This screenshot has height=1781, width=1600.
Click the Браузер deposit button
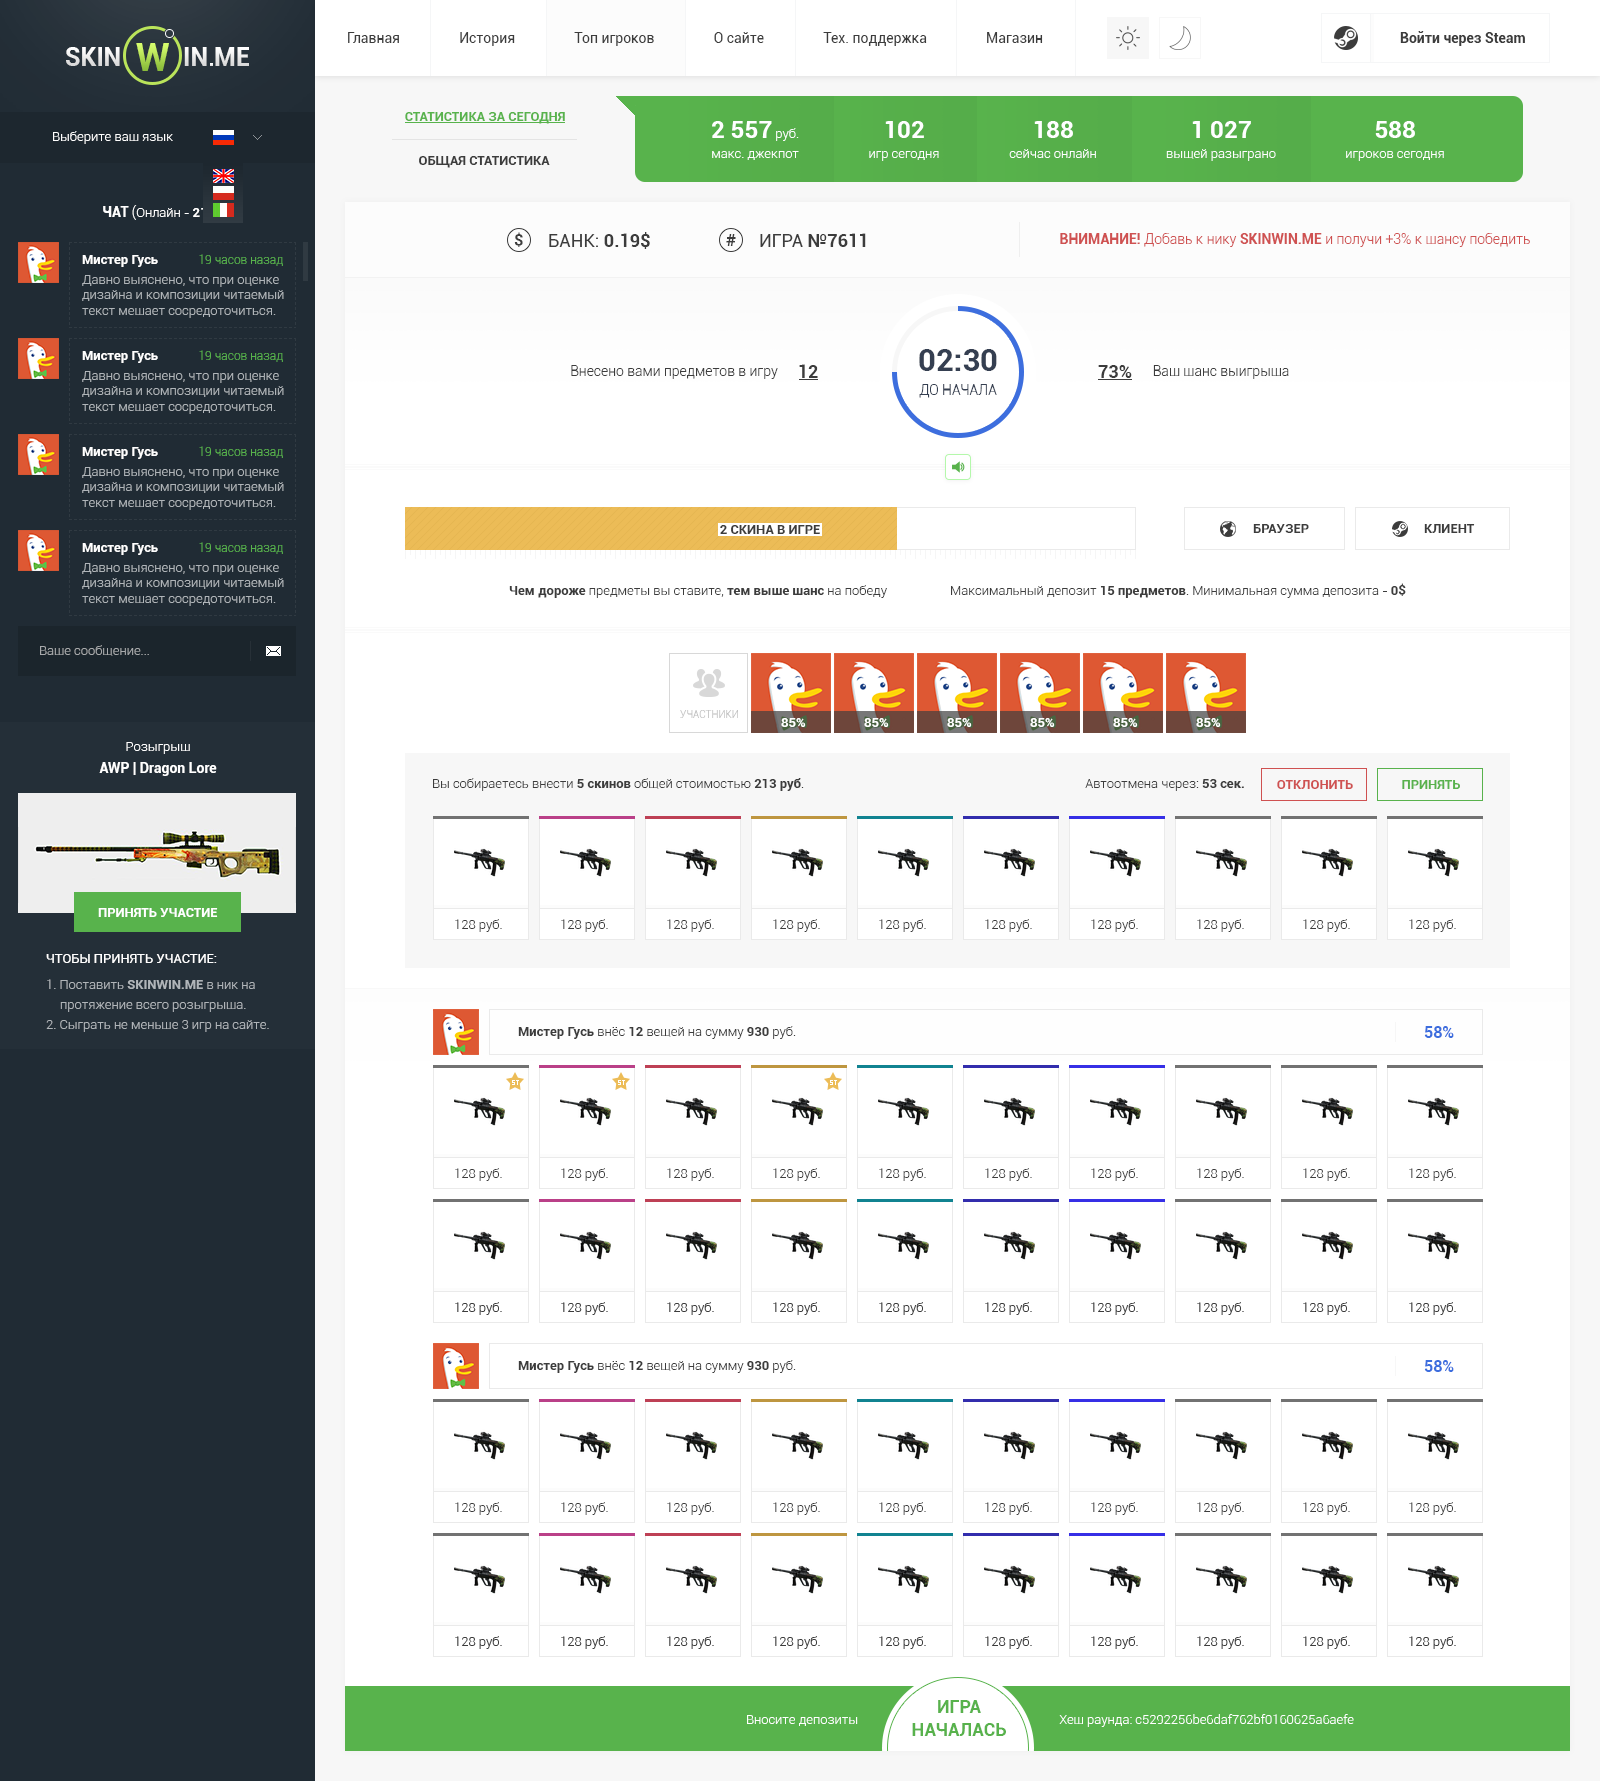pyautogui.click(x=1264, y=528)
